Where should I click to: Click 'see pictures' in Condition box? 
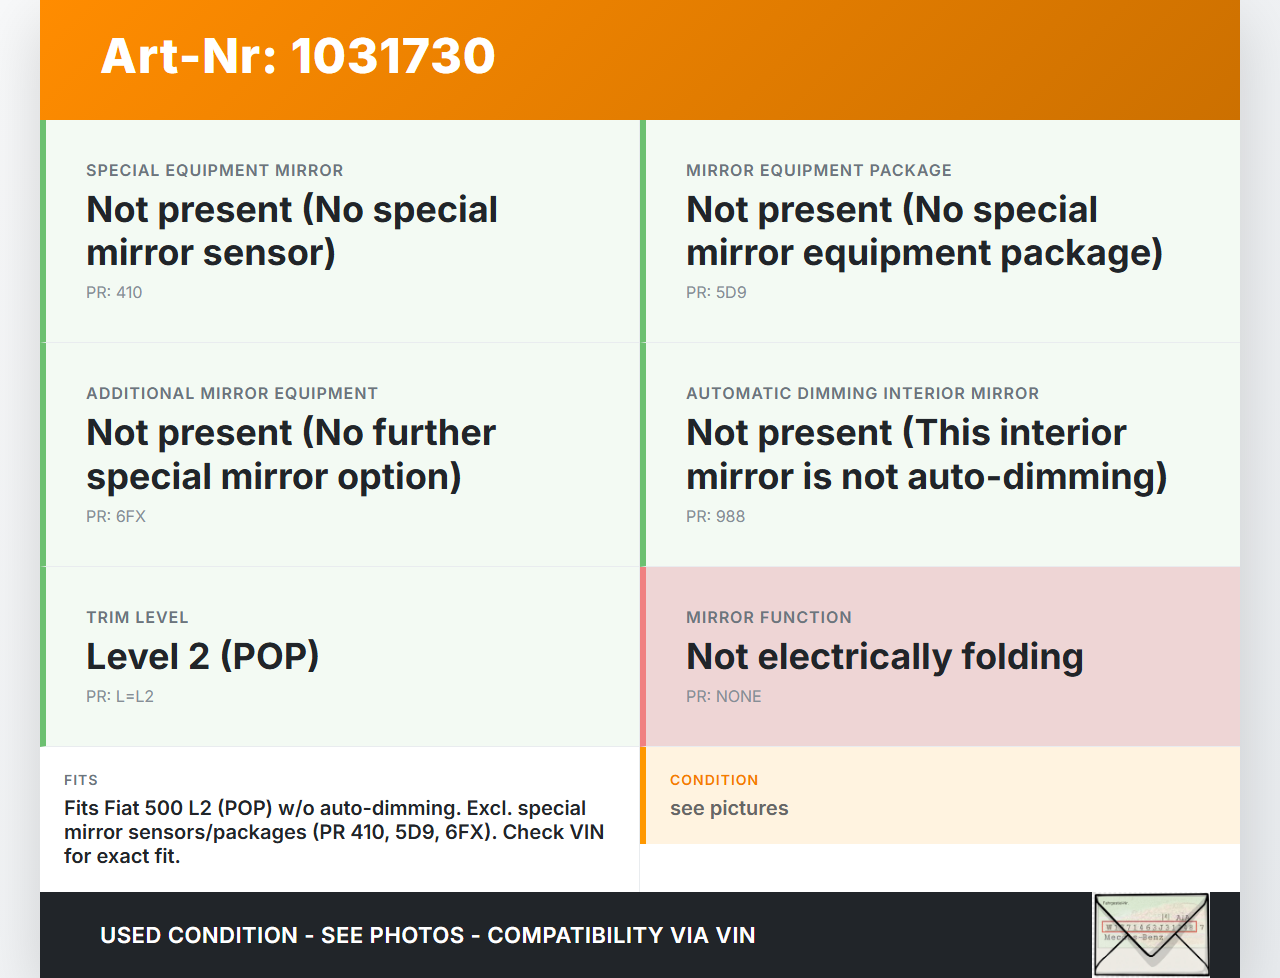[x=729, y=808]
